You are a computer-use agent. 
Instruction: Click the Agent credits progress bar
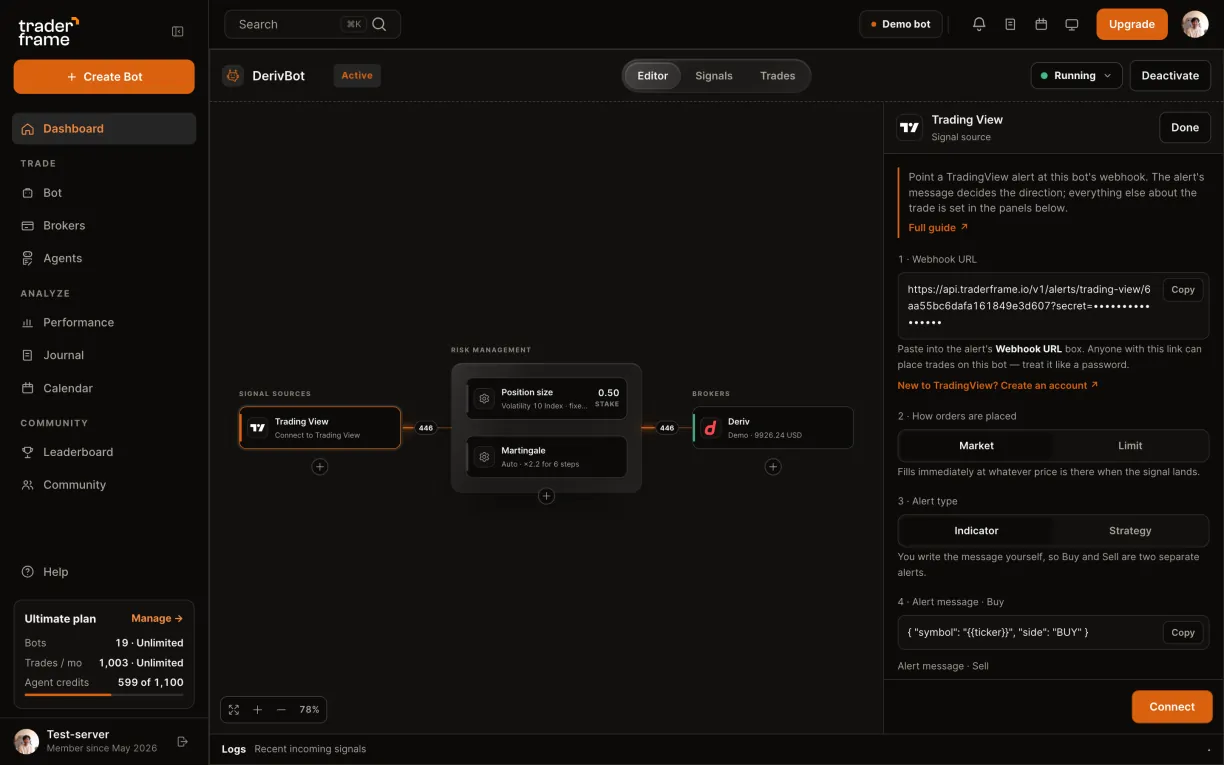tap(104, 694)
